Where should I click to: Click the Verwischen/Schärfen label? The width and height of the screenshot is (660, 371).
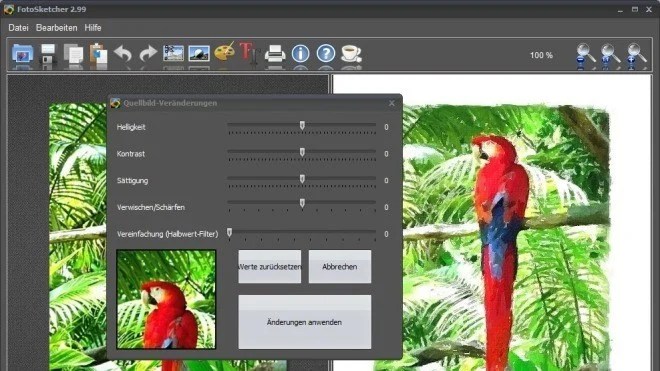[x=151, y=208]
